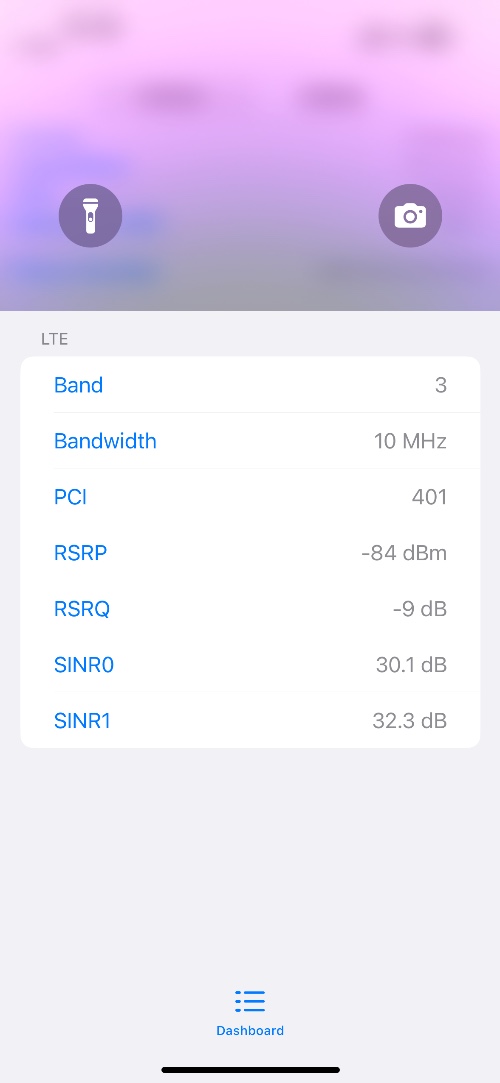Select the SINR1 label

click(x=82, y=721)
